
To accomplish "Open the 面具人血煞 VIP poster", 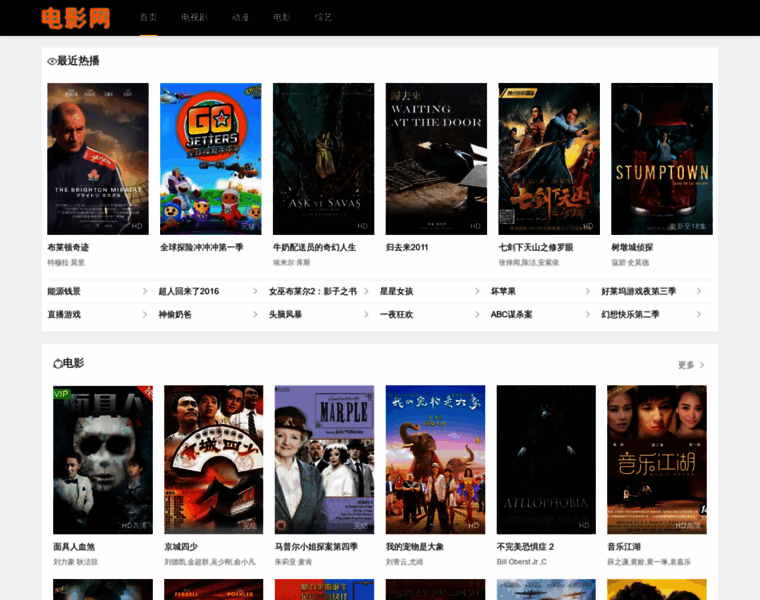I will pos(103,460).
